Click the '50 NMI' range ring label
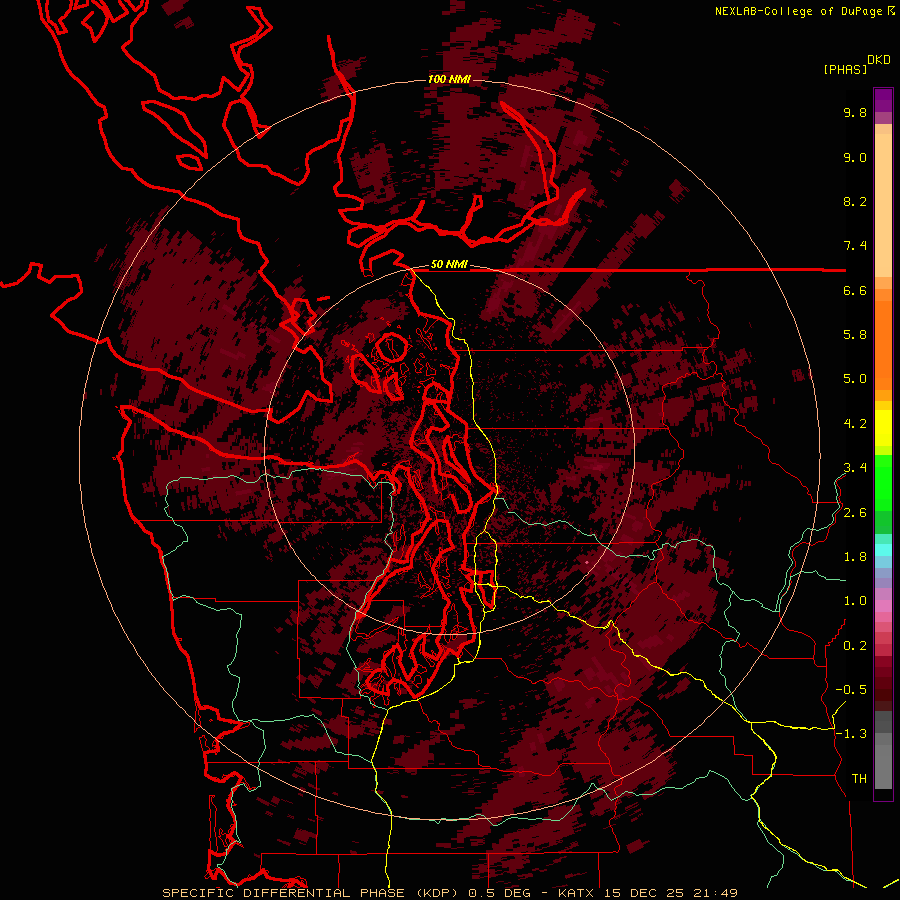 click(449, 265)
